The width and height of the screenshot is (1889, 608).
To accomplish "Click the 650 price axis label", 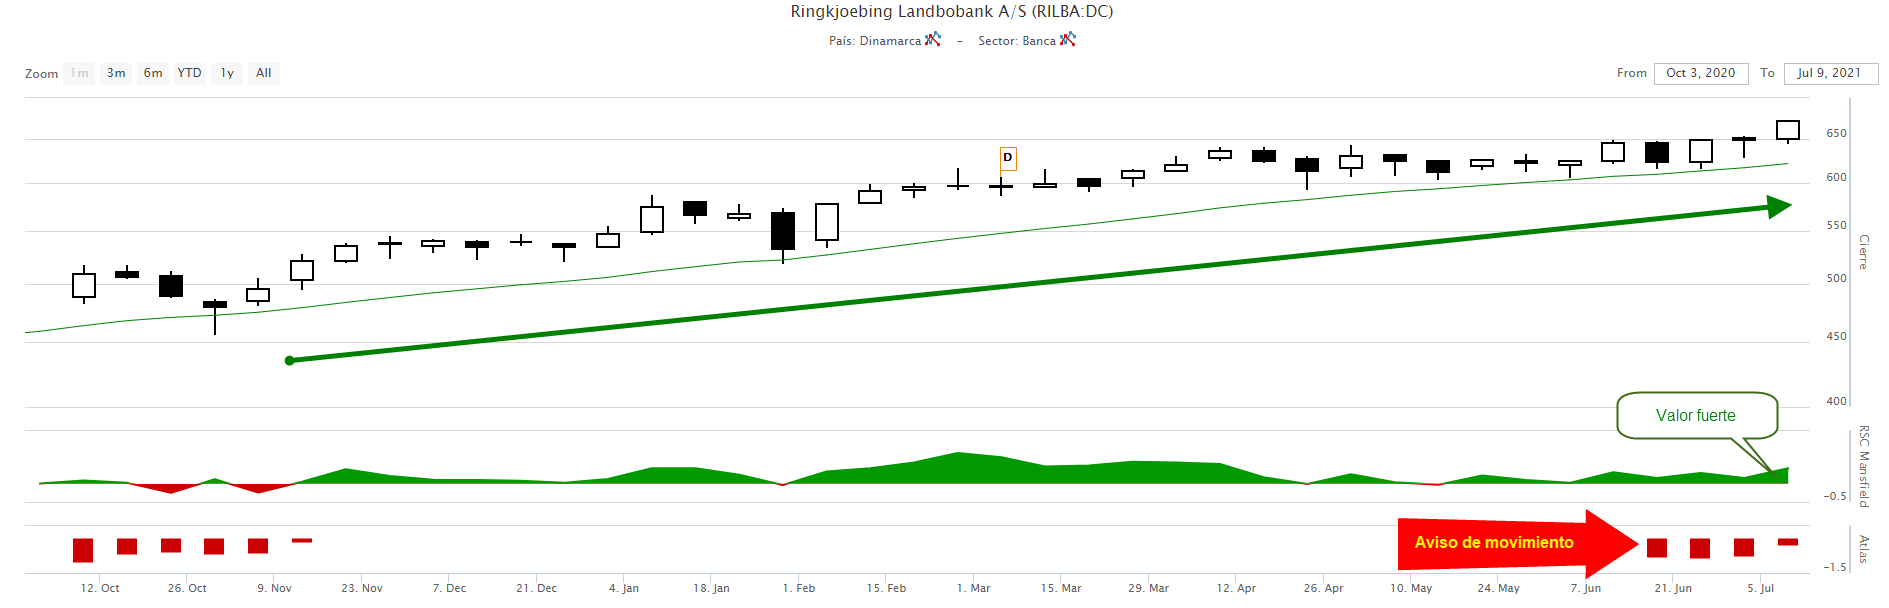I will click(x=1837, y=133).
